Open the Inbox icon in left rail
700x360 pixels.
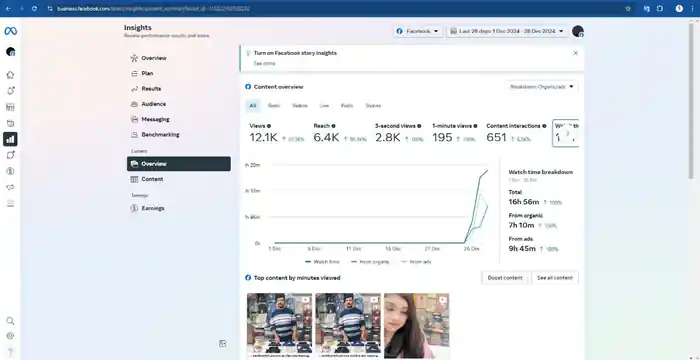click(x=10, y=123)
